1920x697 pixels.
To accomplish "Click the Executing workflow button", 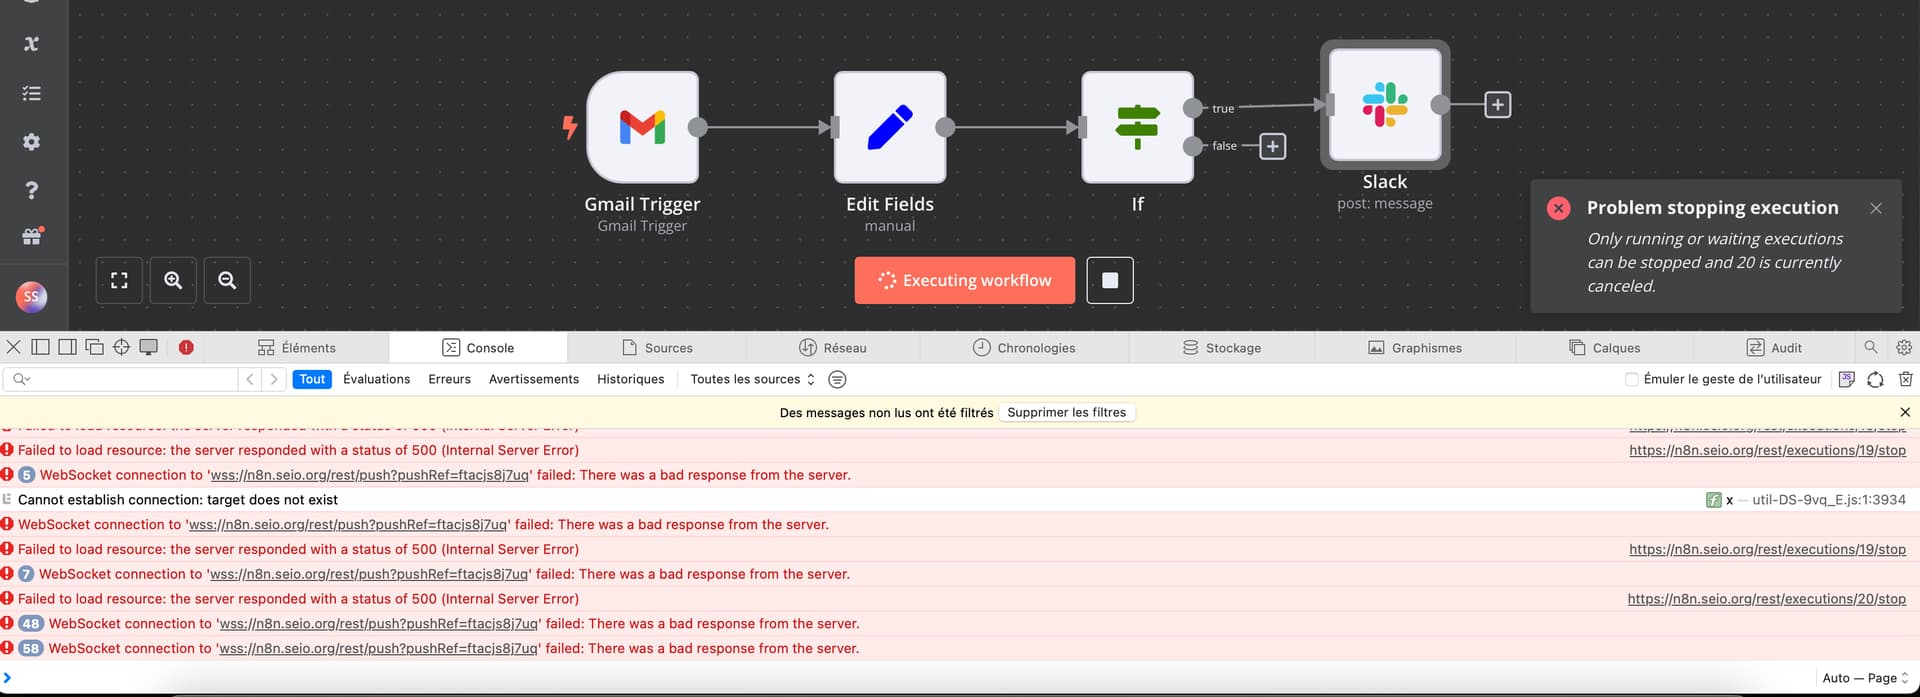I will pos(965,280).
